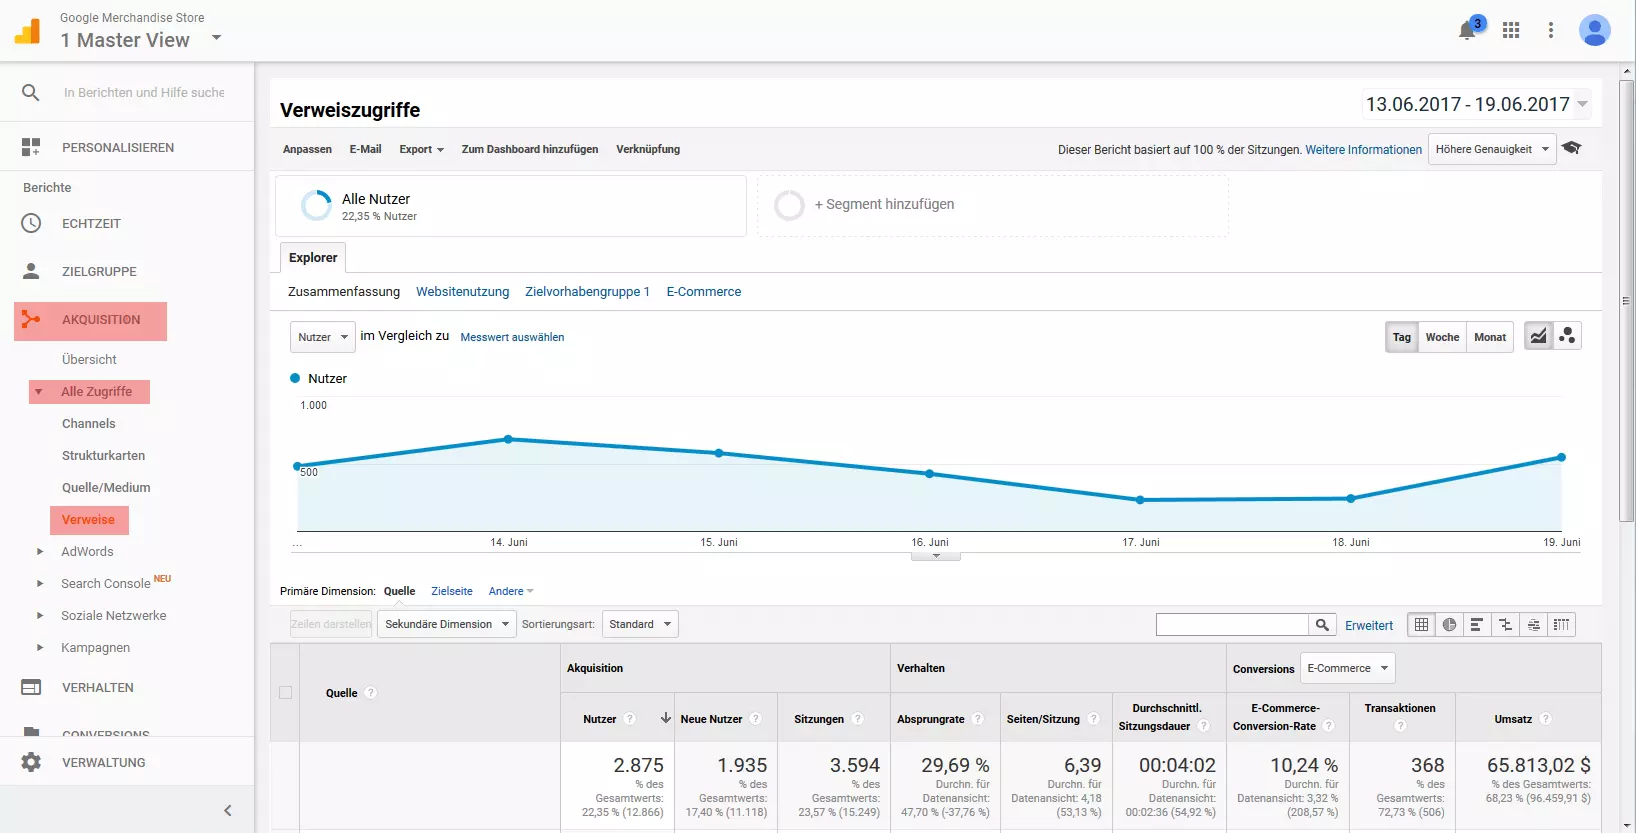The height and width of the screenshot is (833, 1636).
Task: Click the Export button
Action: click(421, 149)
